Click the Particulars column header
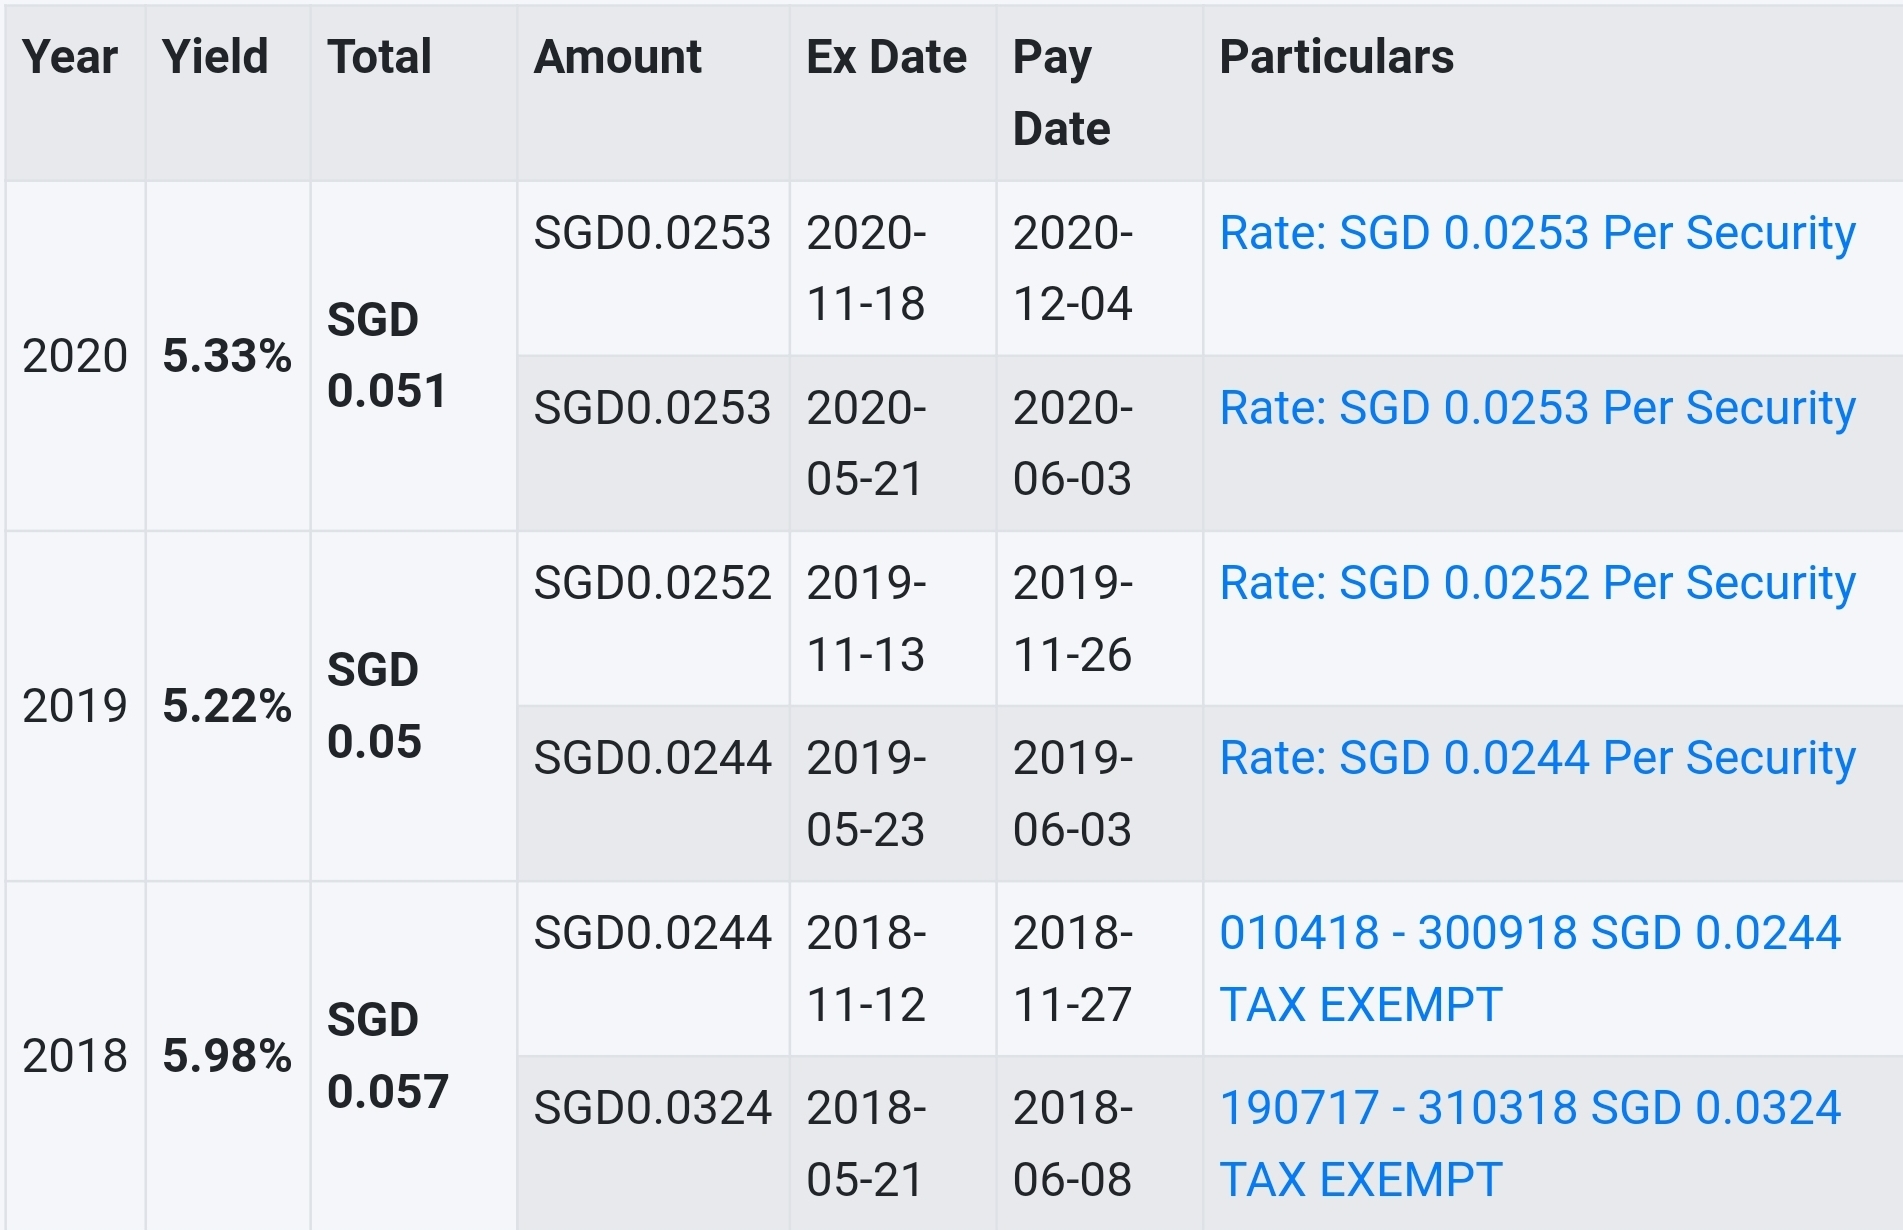Screen dimensions: 1903x1230 pos(1553,93)
